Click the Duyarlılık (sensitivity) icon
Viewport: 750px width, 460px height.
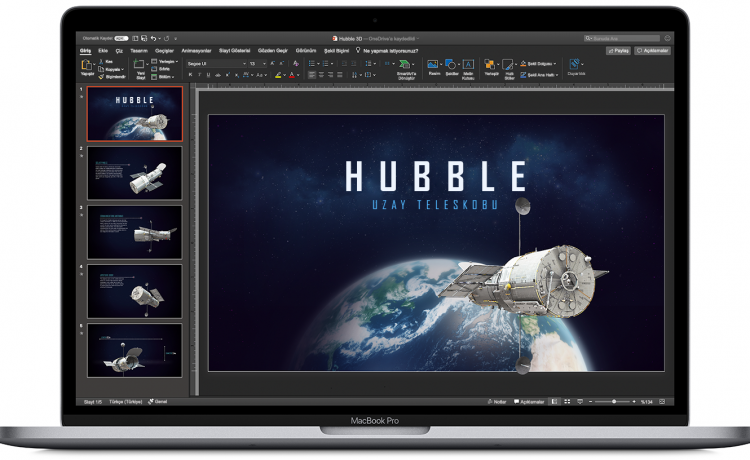(x=574, y=64)
